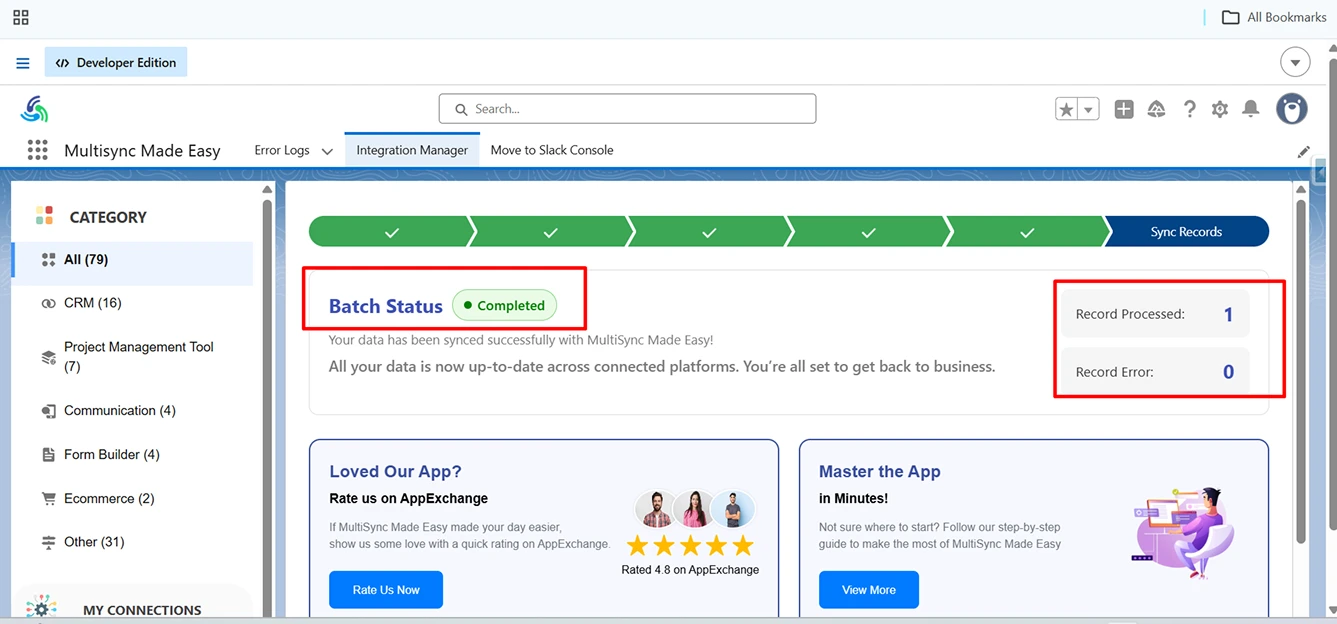Open the global actions plus icon
The width and height of the screenshot is (1337, 624).
(1124, 110)
